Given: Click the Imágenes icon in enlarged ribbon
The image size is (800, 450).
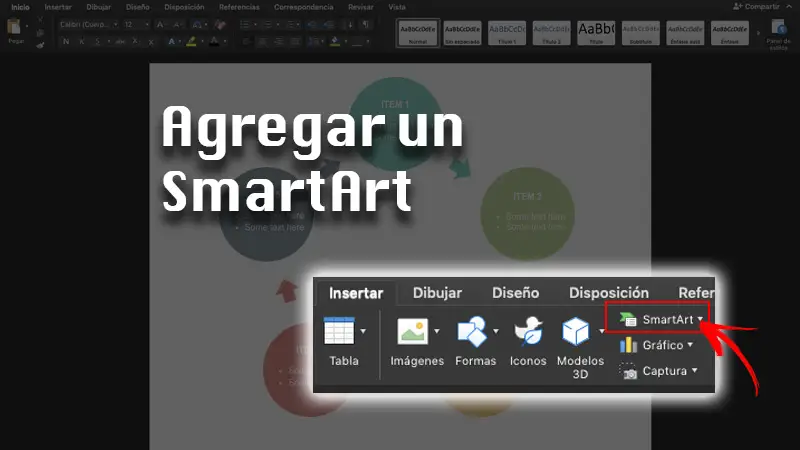Looking at the screenshot, I should (x=412, y=331).
